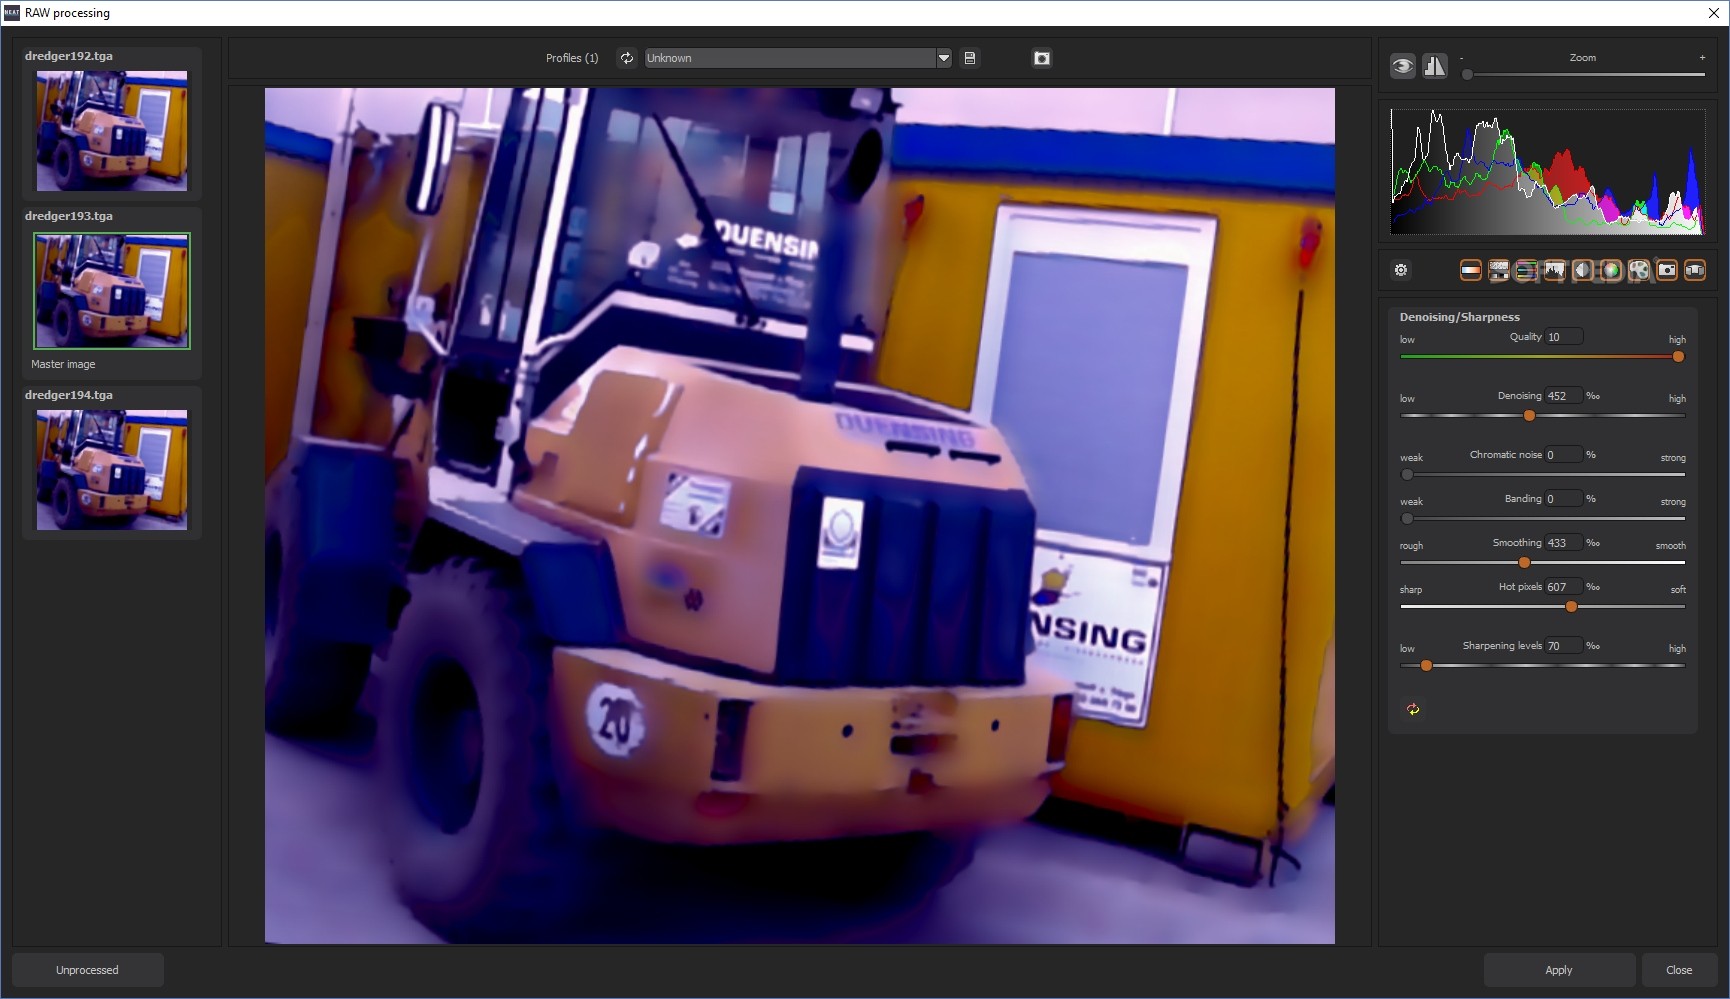Click the Zoom slider handle
Screen dimensions: 1730x999
1467,74
